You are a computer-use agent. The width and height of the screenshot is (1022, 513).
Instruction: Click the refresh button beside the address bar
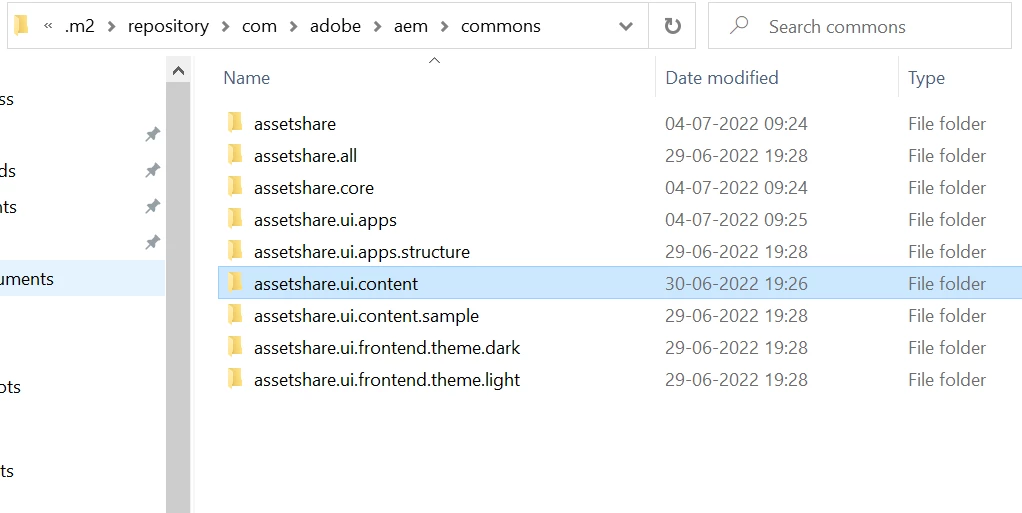(x=672, y=26)
